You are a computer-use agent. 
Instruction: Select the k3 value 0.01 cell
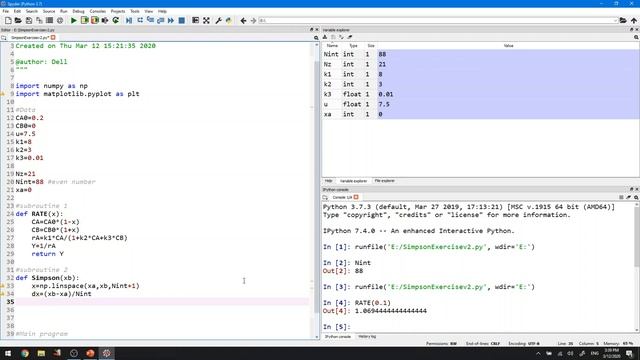coord(508,94)
